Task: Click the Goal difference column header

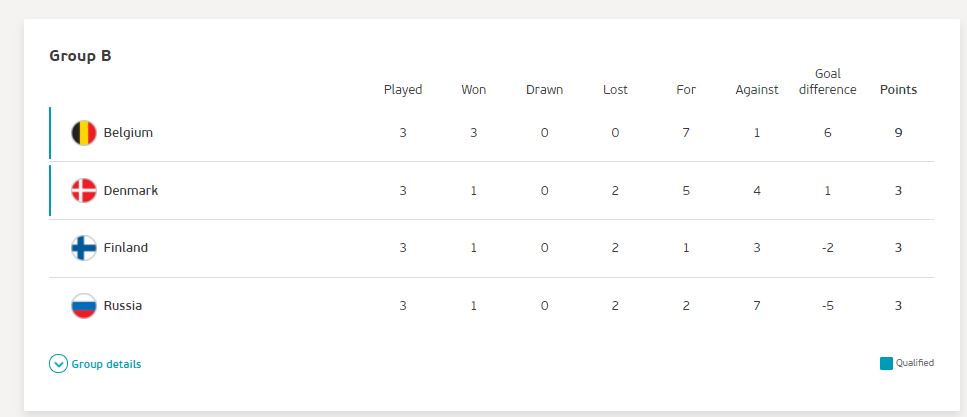Action: point(828,82)
